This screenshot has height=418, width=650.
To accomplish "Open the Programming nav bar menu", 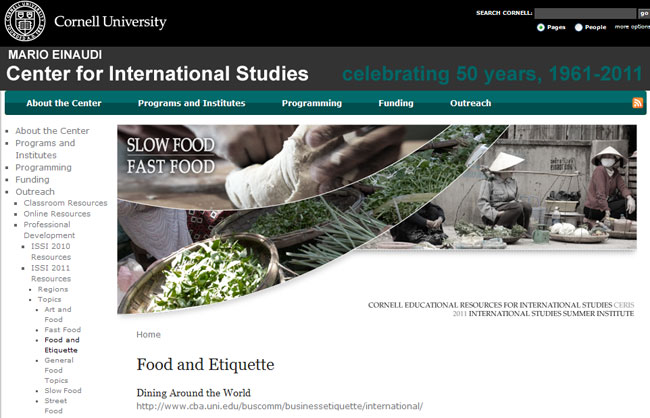I will [x=312, y=103].
